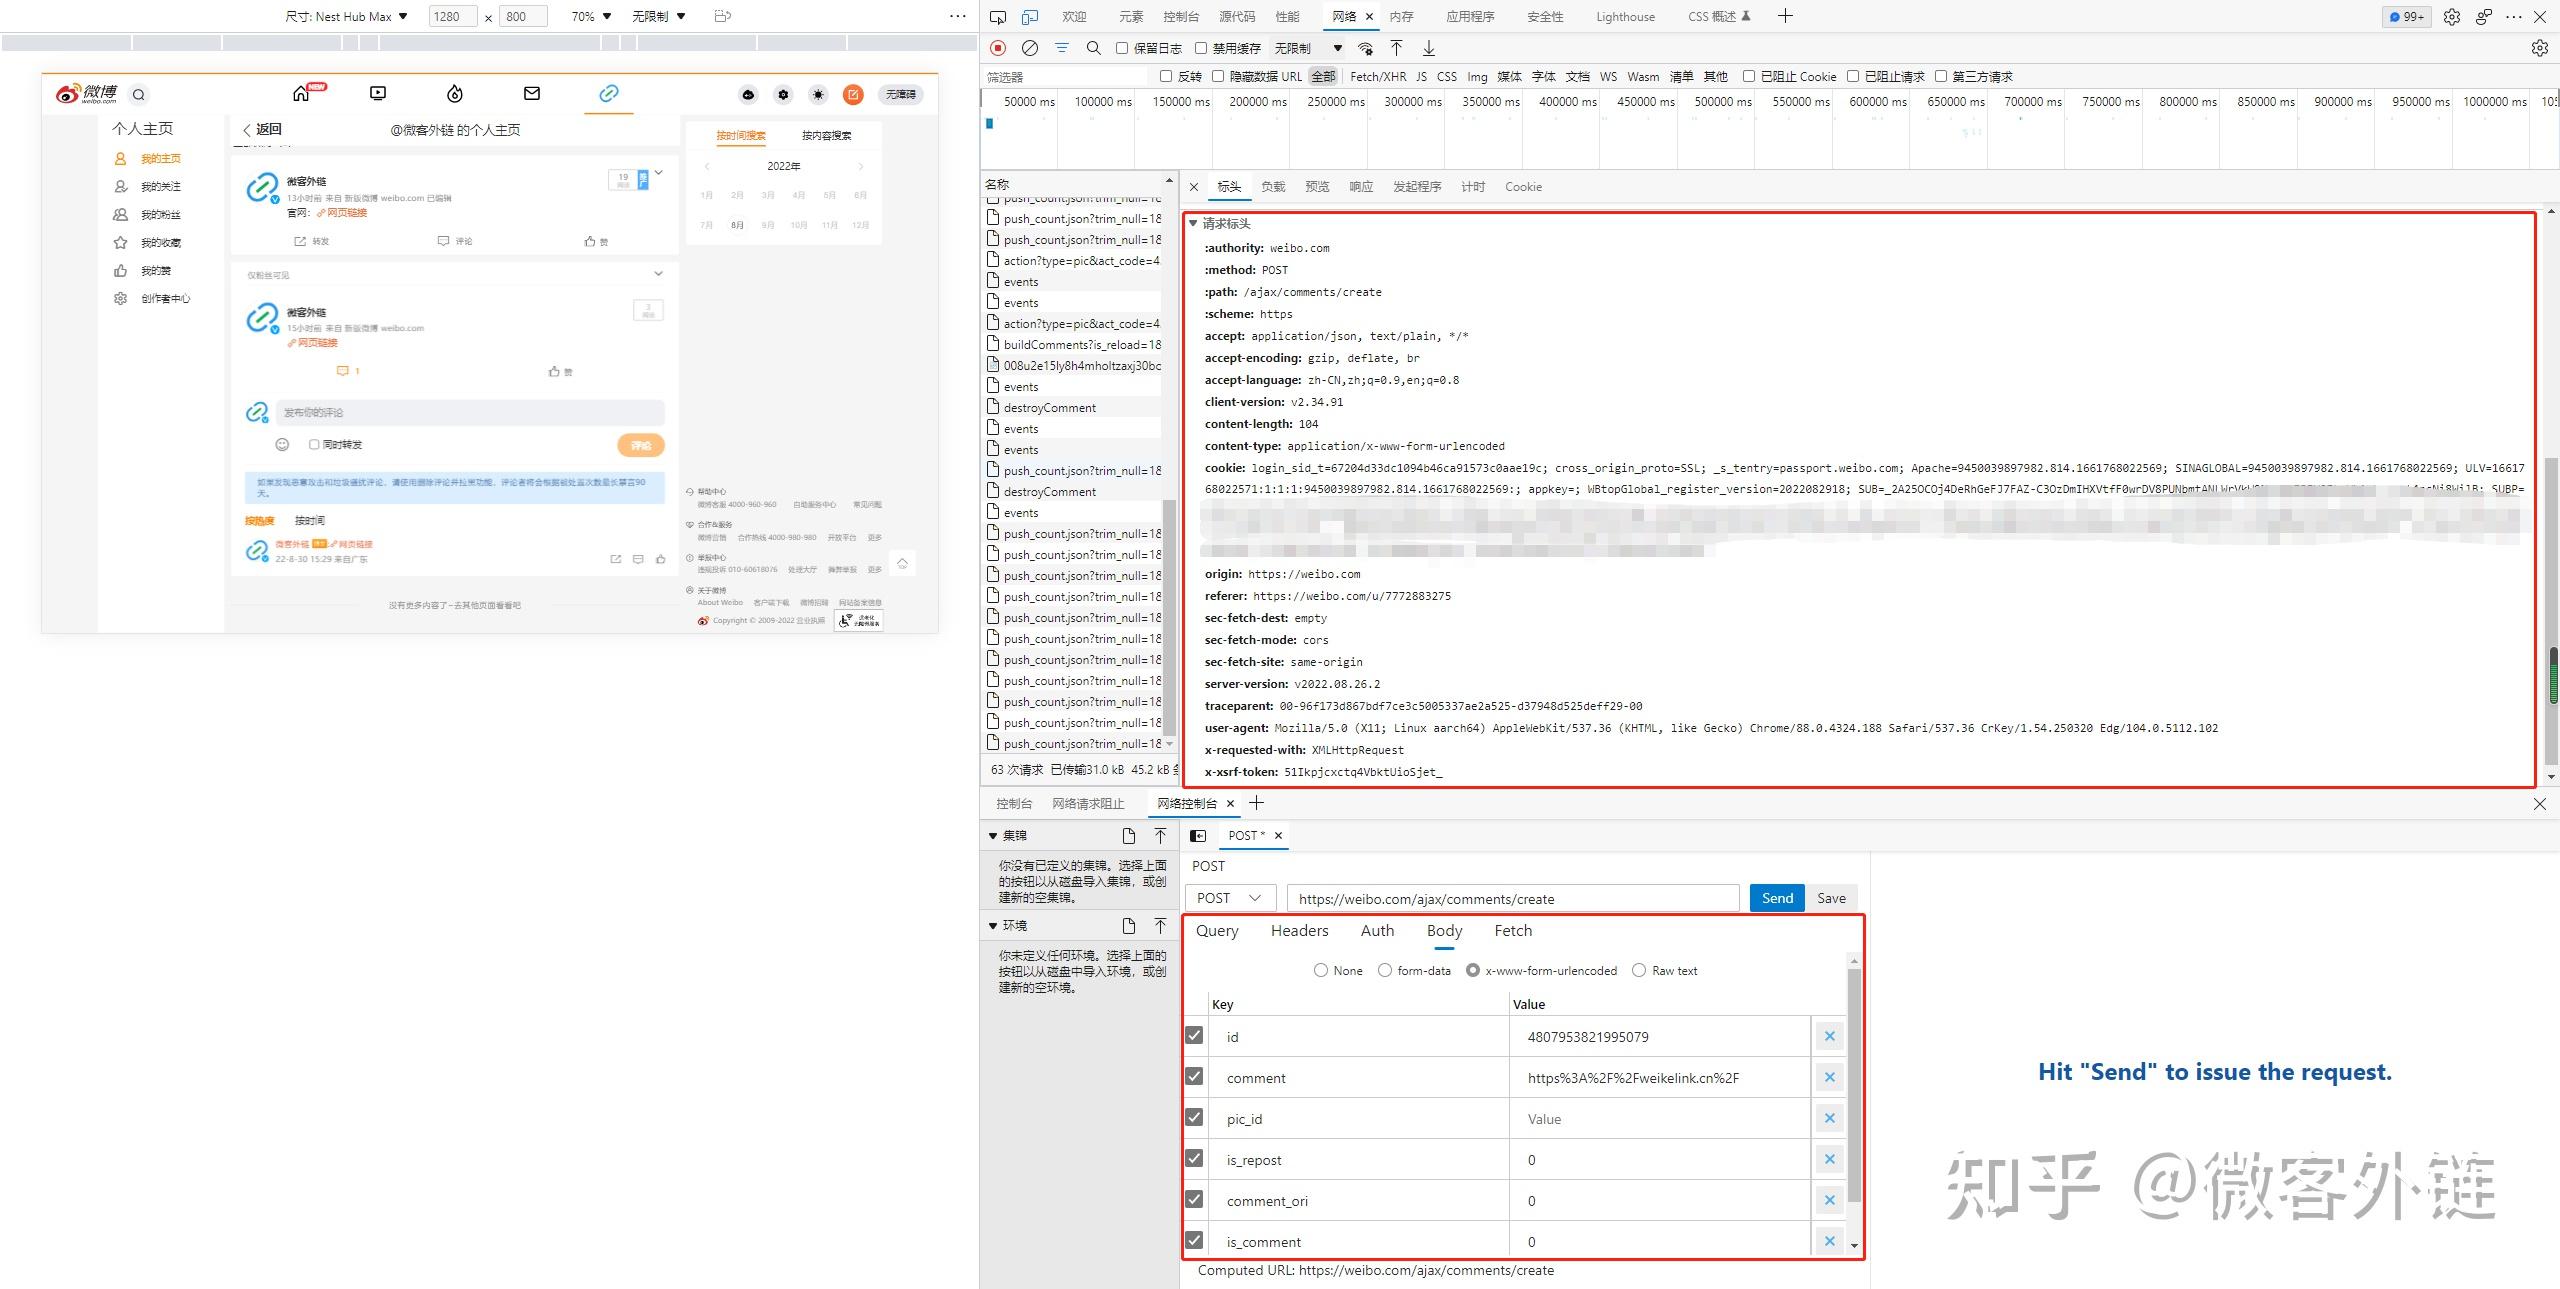
Task: Clear the network log
Action: point(1030,48)
